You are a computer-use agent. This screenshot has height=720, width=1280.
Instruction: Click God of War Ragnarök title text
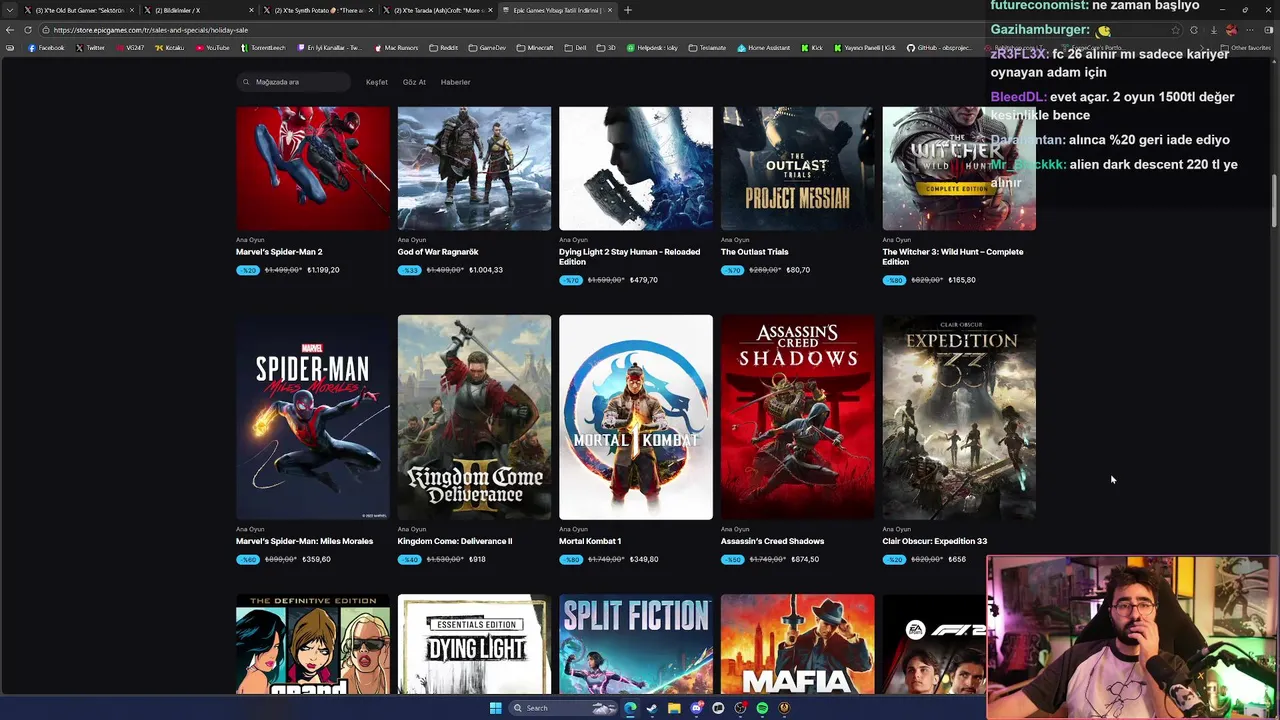438,252
